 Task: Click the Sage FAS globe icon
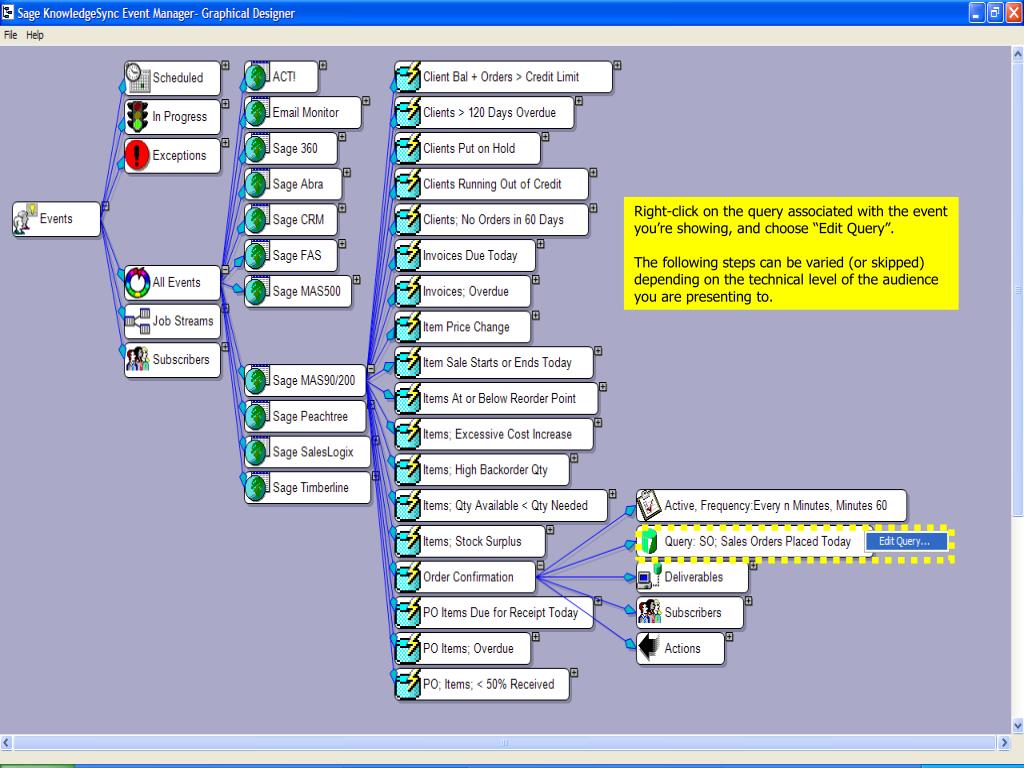[x=257, y=255]
